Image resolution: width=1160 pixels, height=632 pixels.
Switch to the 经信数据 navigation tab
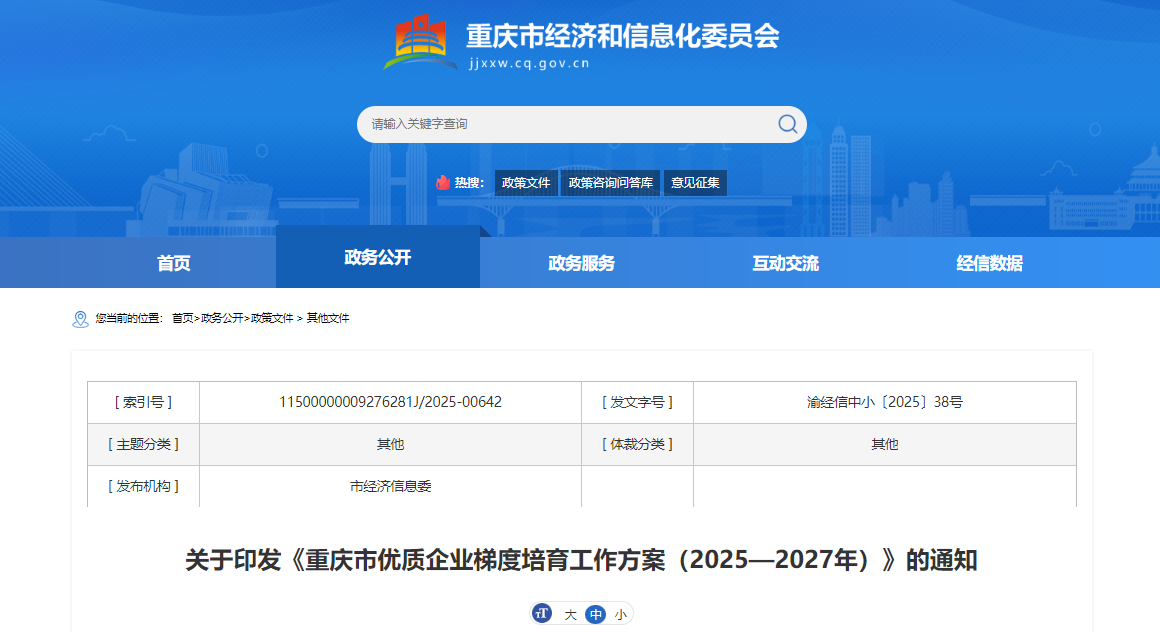click(x=990, y=263)
